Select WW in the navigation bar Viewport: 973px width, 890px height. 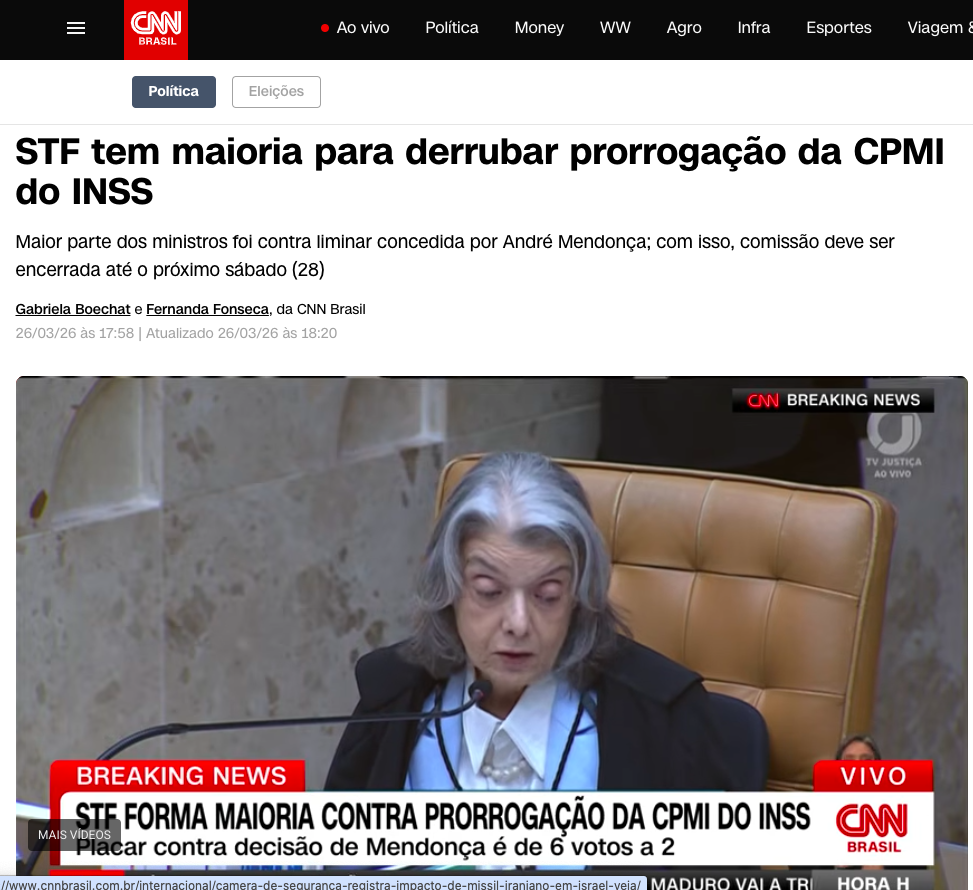coord(615,28)
